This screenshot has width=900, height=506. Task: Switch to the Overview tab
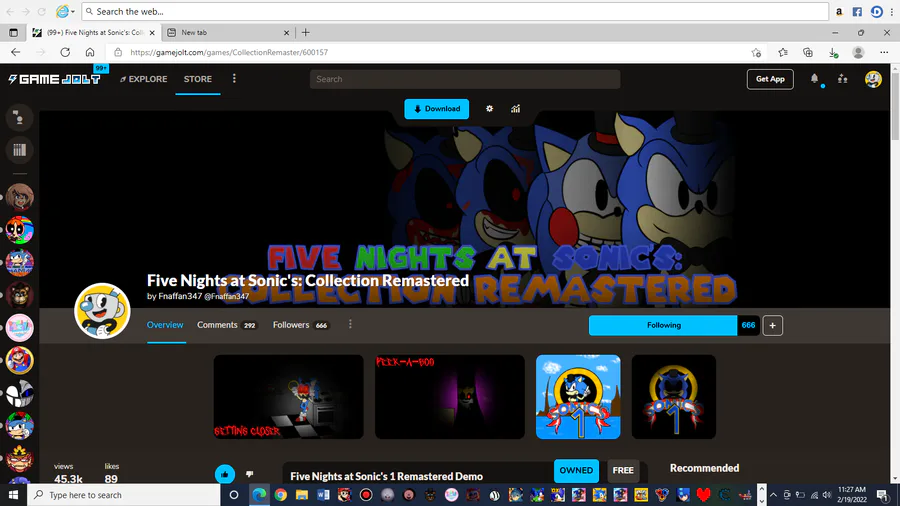(165, 325)
